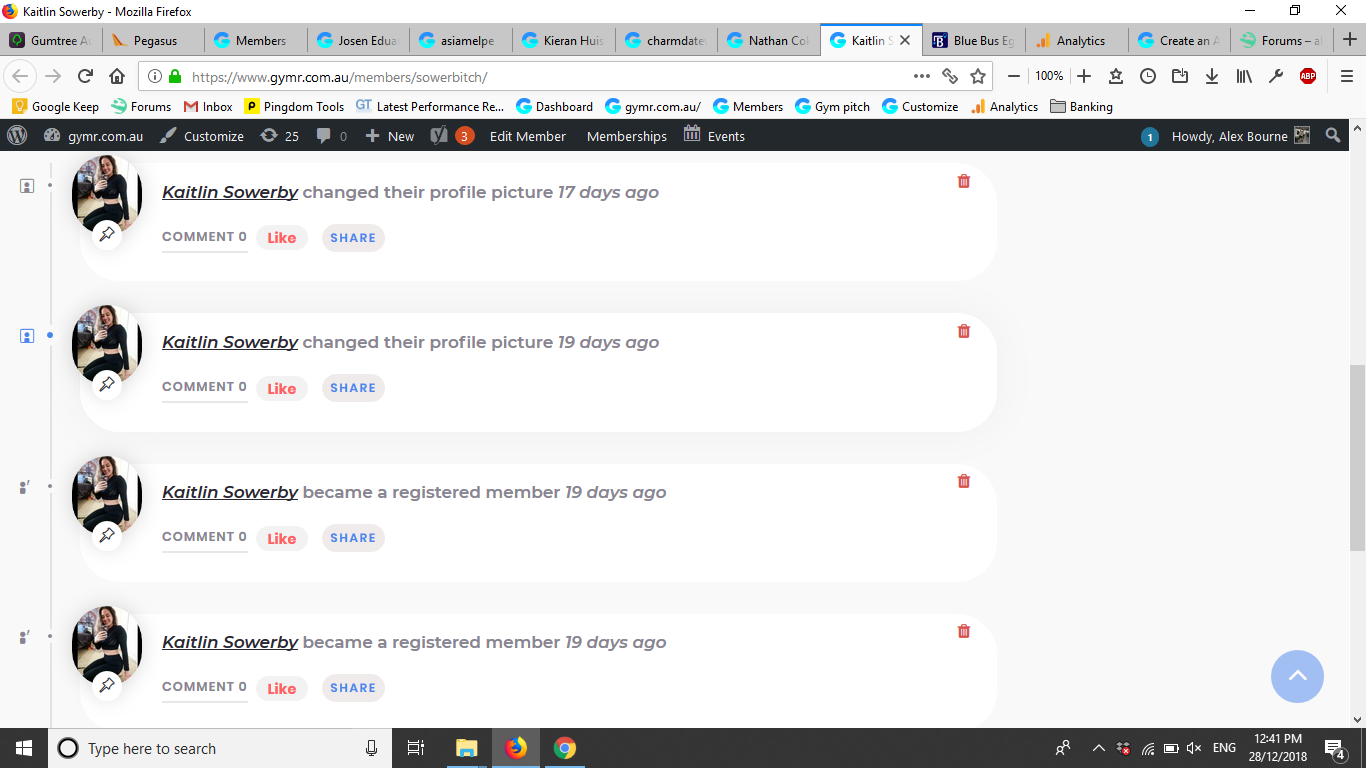Viewport: 1366px width, 768px height.
Task: Click the Windows taskbar search box
Action: point(220,748)
